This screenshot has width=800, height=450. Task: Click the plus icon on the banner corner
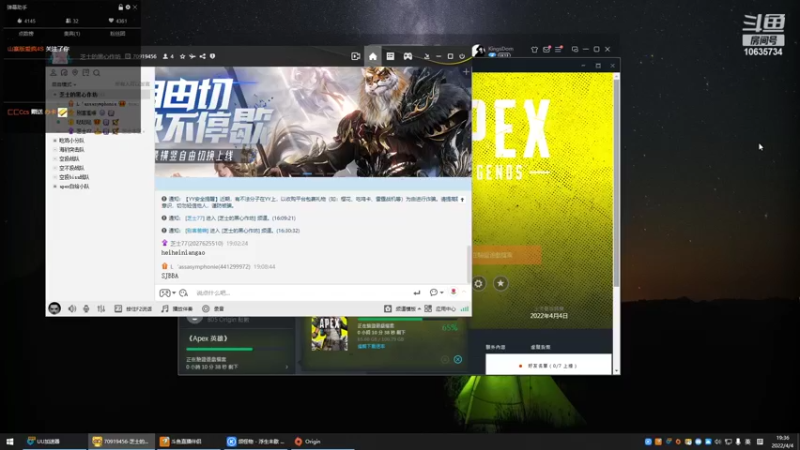click(x=465, y=72)
